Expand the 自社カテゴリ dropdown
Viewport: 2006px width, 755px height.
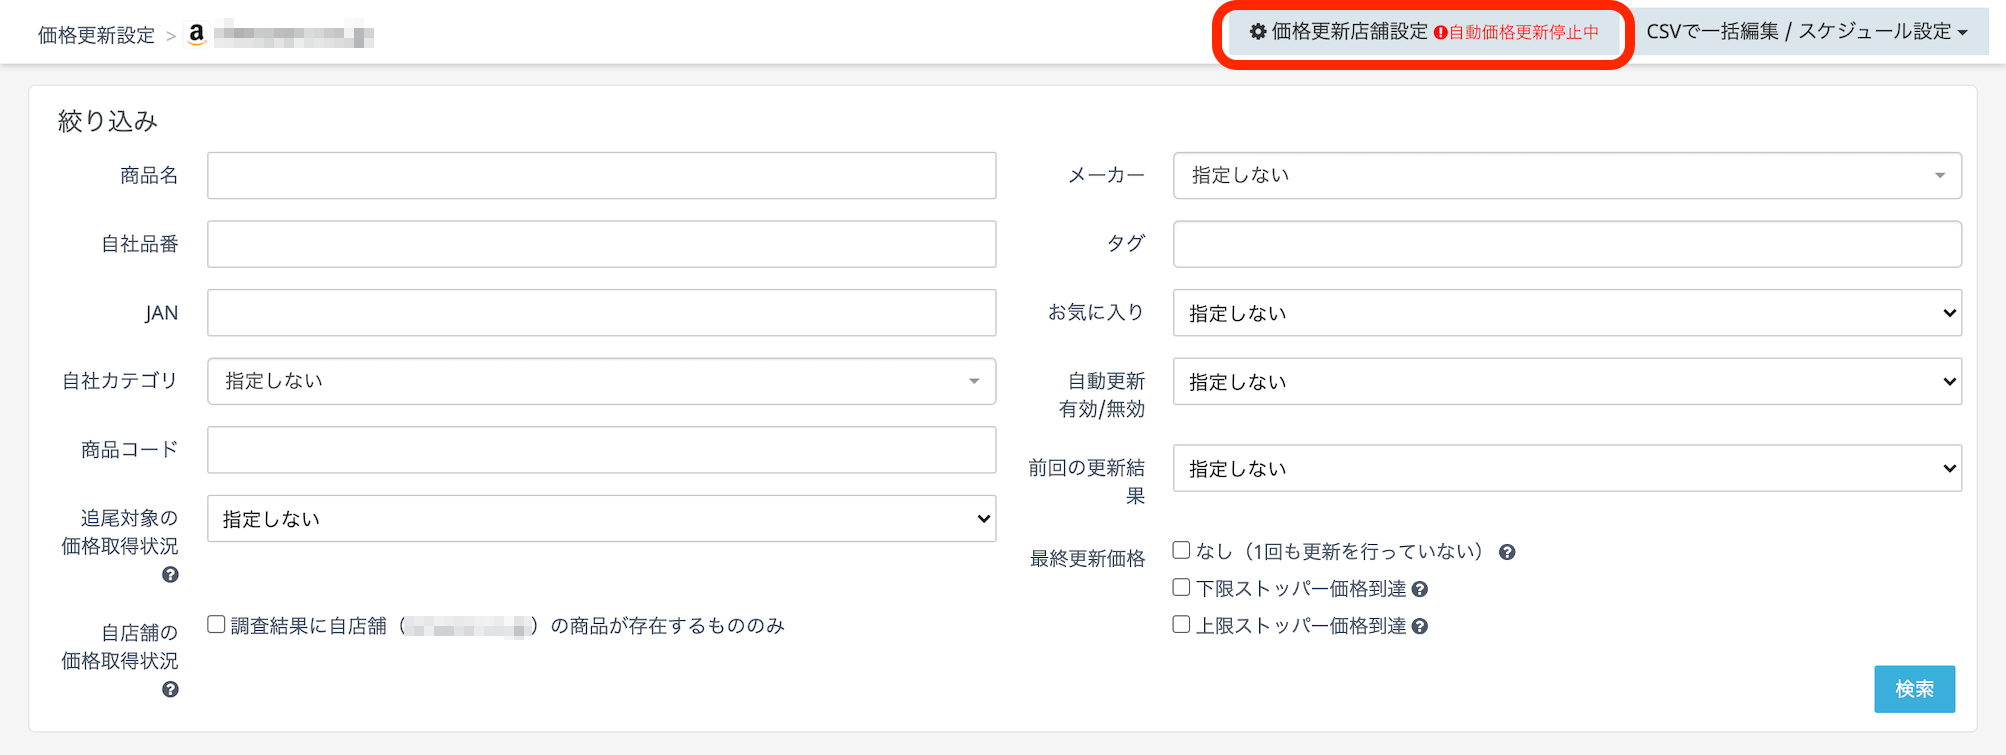[601, 381]
